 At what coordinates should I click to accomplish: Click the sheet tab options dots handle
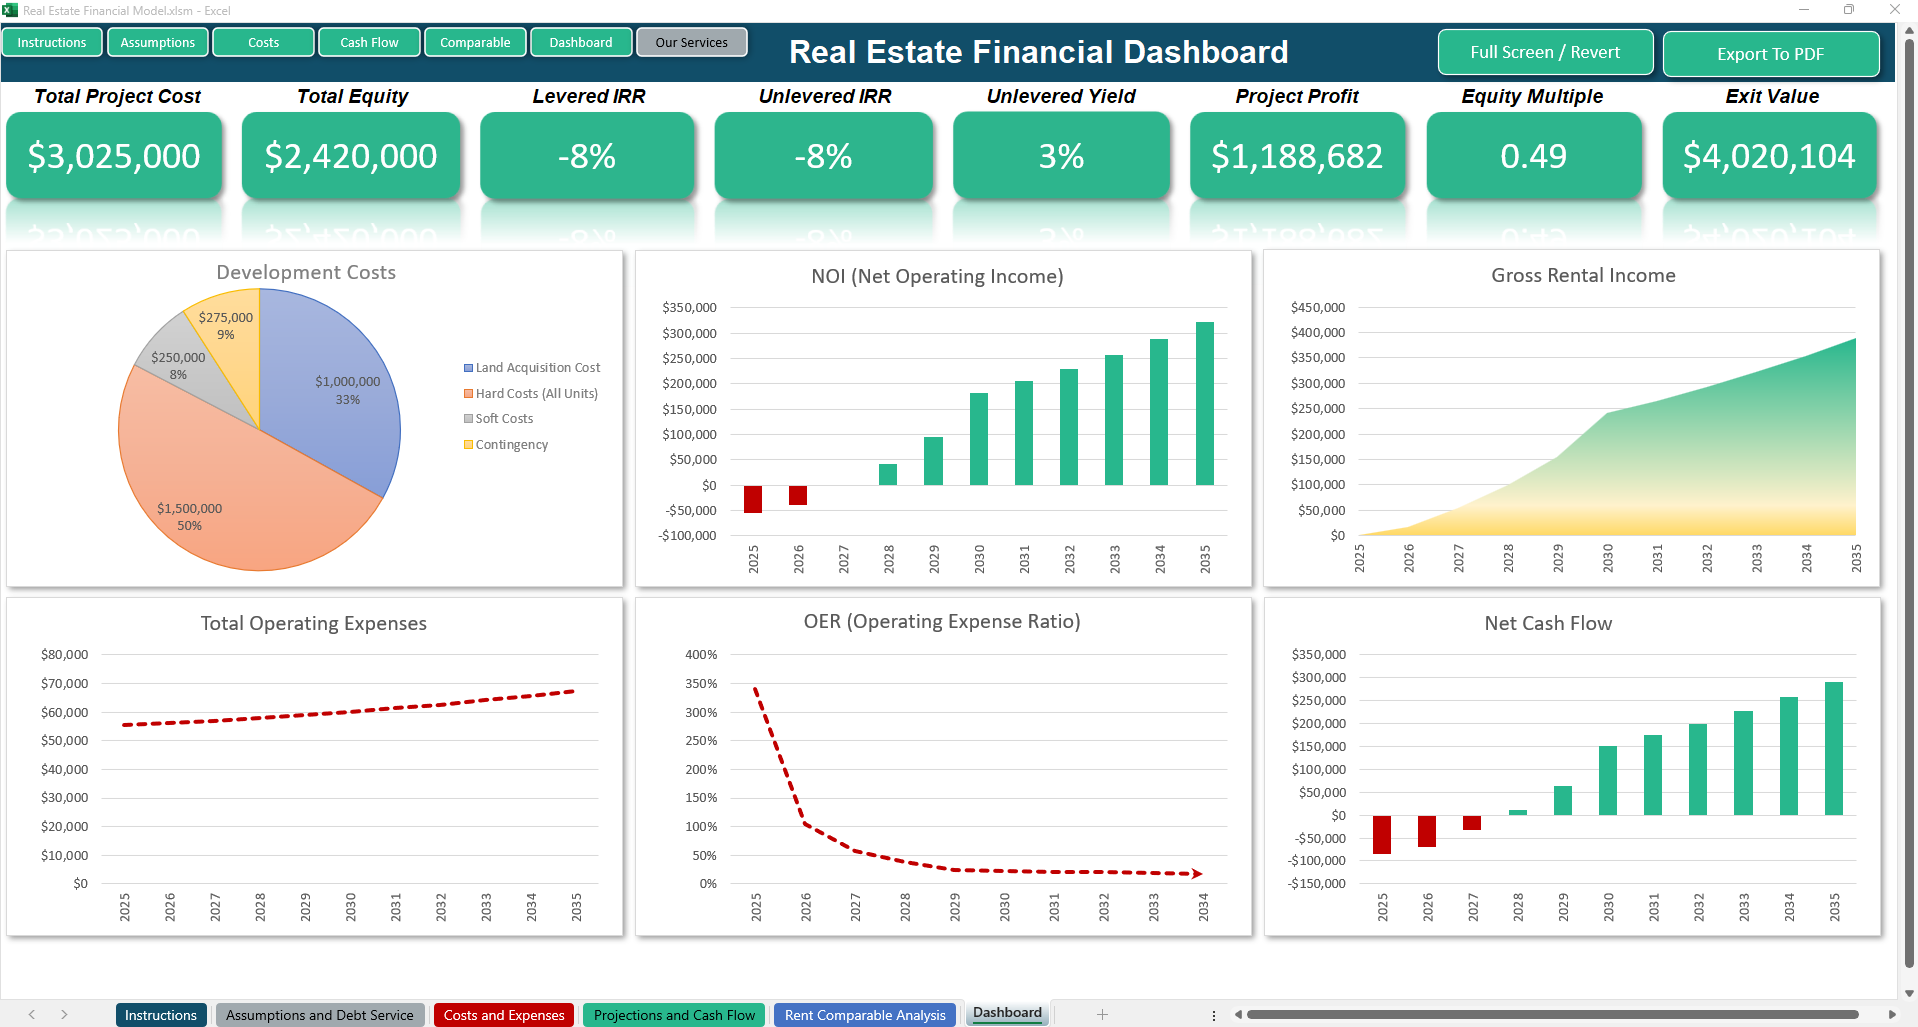coord(1214,1015)
